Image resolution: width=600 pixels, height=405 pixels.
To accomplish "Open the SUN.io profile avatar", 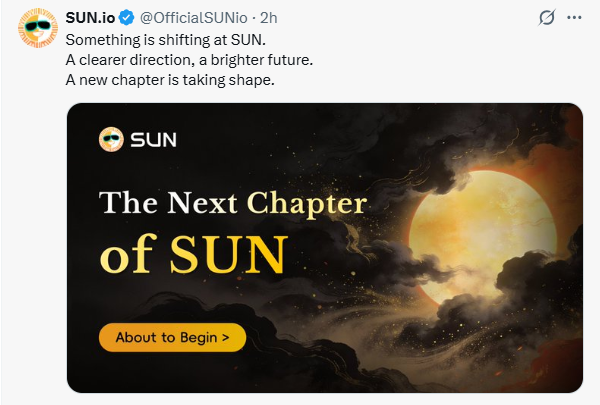I will coord(37,27).
